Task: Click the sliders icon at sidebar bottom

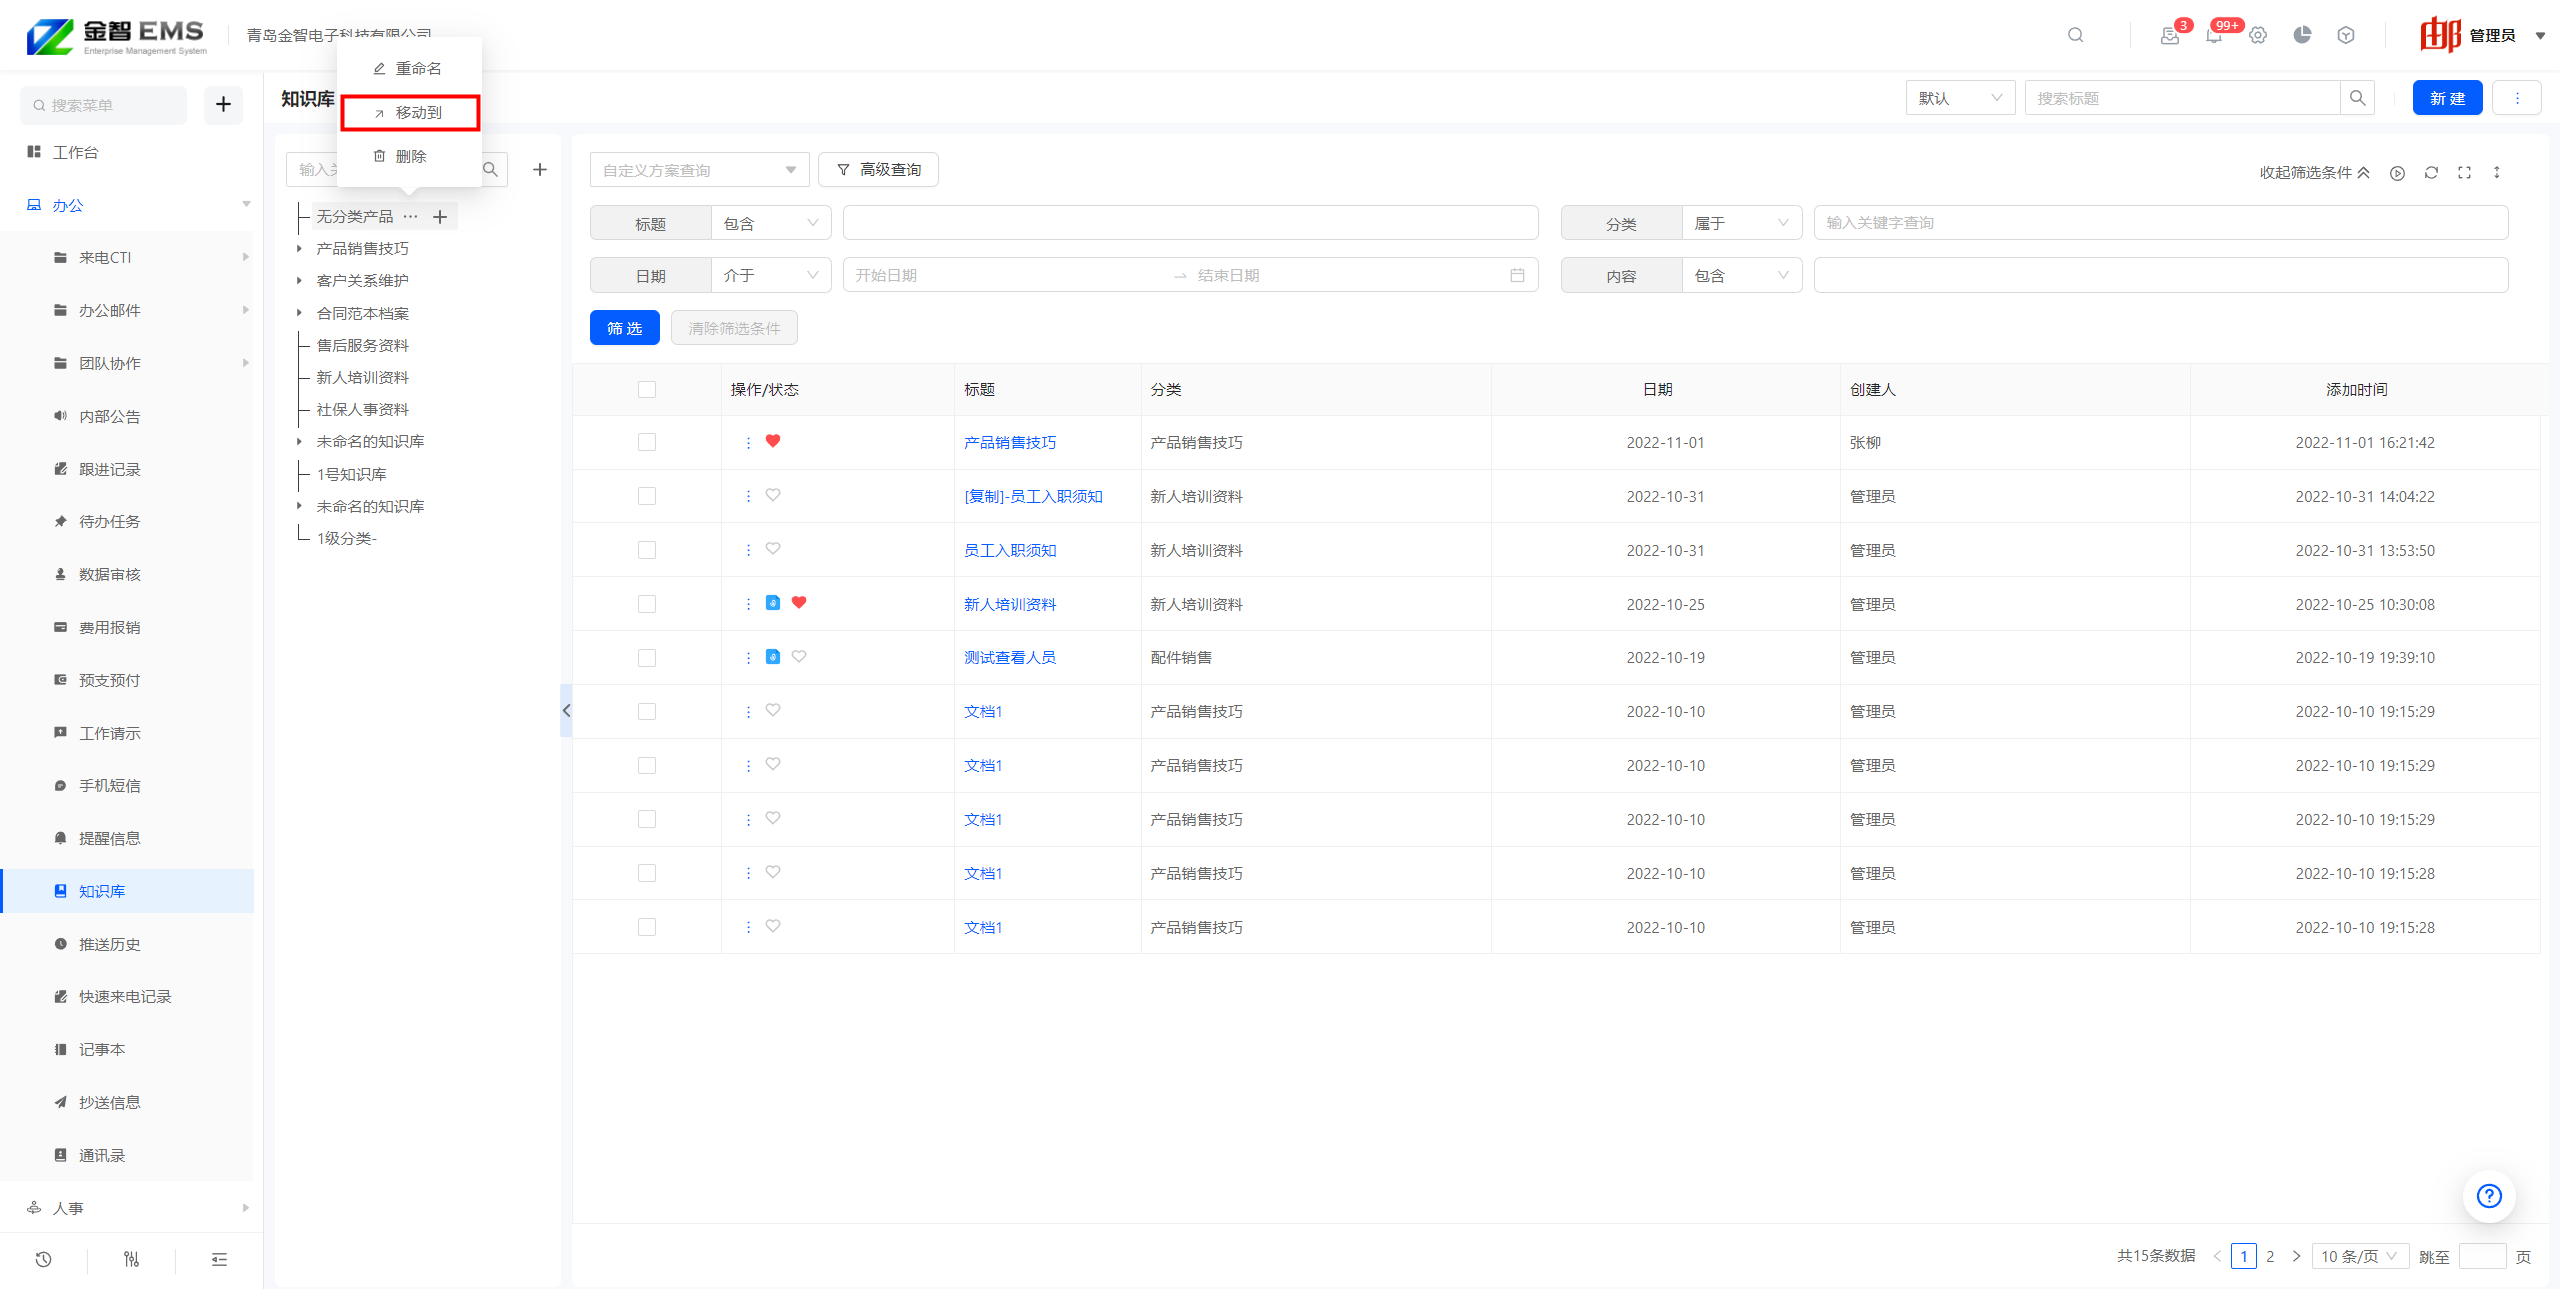Action: pyautogui.click(x=131, y=1260)
